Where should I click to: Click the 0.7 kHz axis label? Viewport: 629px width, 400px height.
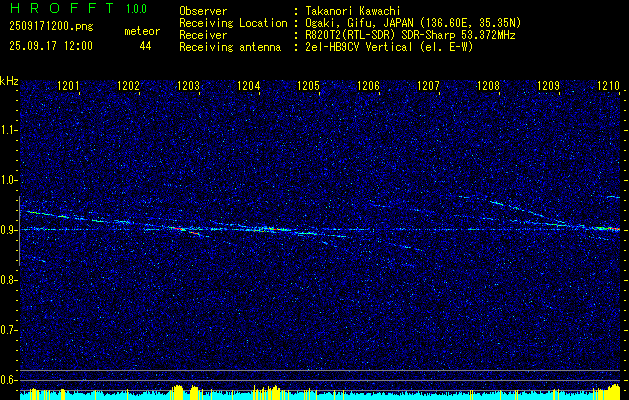pyautogui.click(x=7, y=330)
